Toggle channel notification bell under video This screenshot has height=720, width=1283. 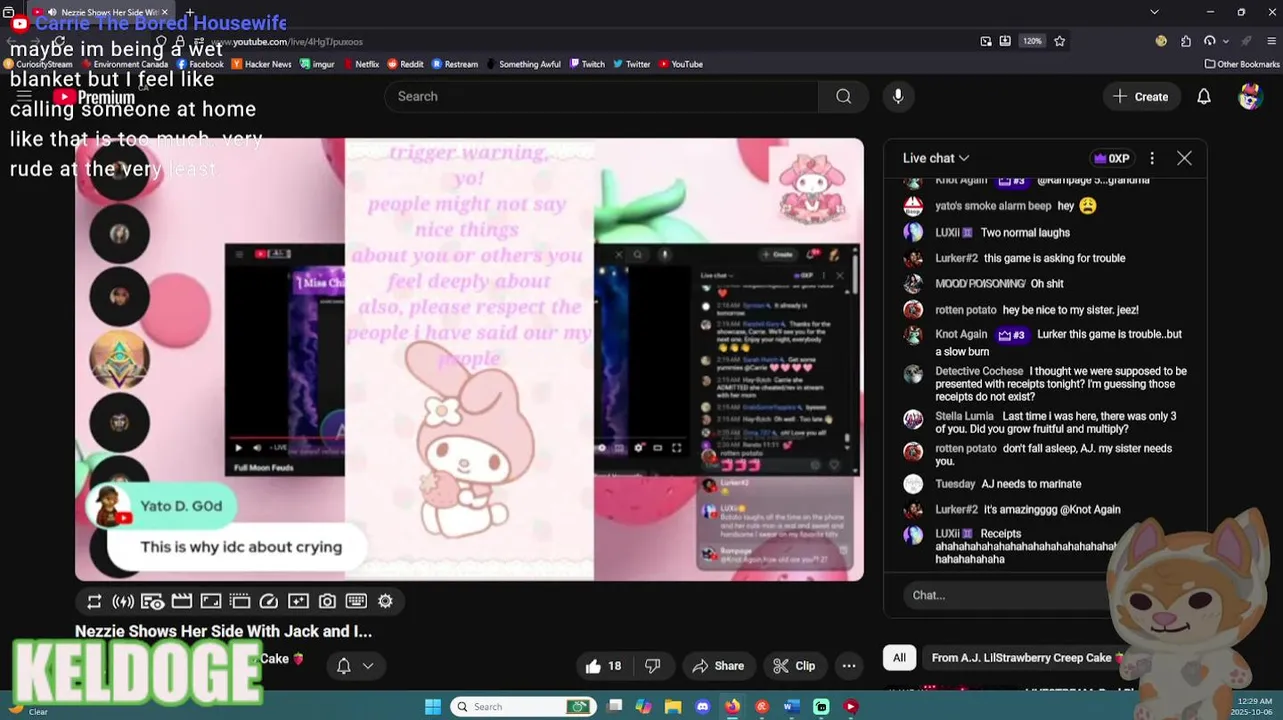click(343, 666)
